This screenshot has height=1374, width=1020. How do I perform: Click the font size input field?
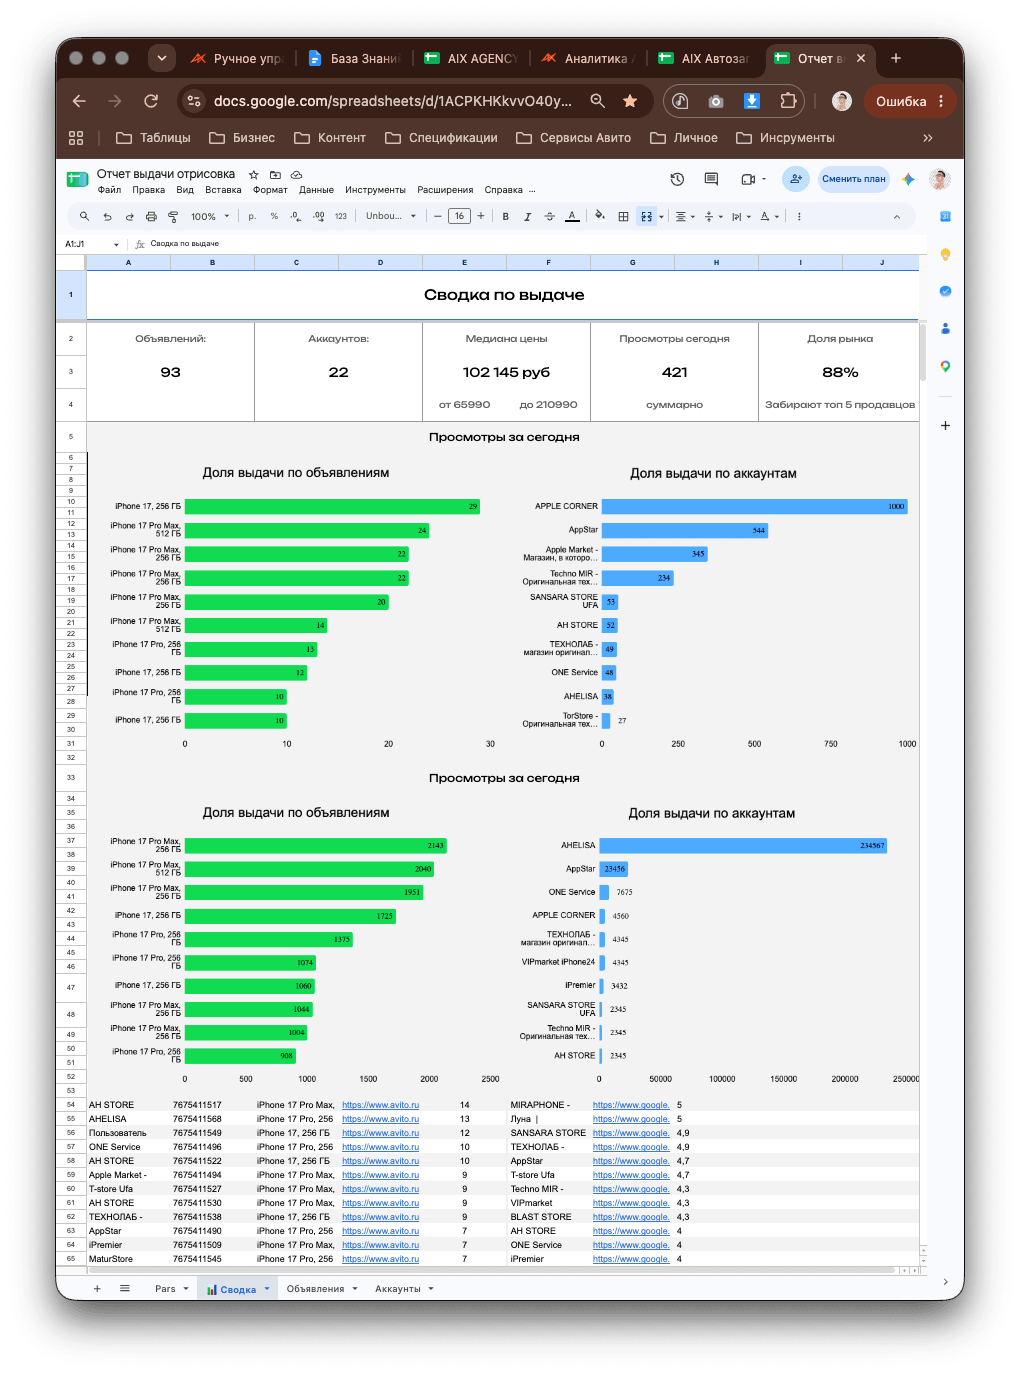tap(459, 216)
